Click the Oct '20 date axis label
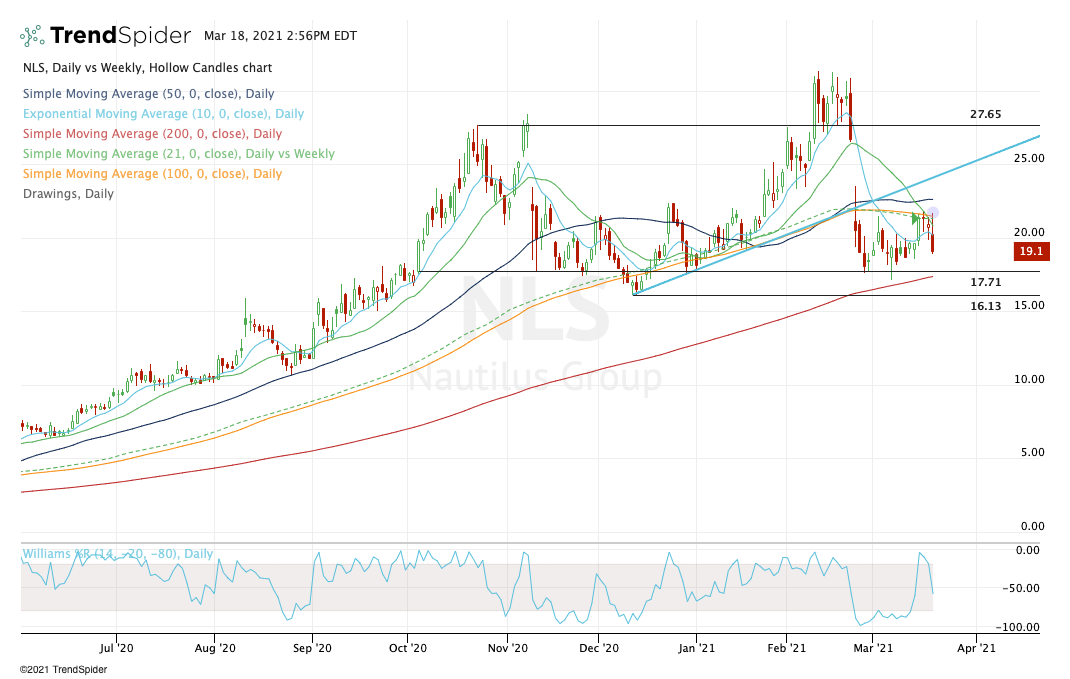 407,648
